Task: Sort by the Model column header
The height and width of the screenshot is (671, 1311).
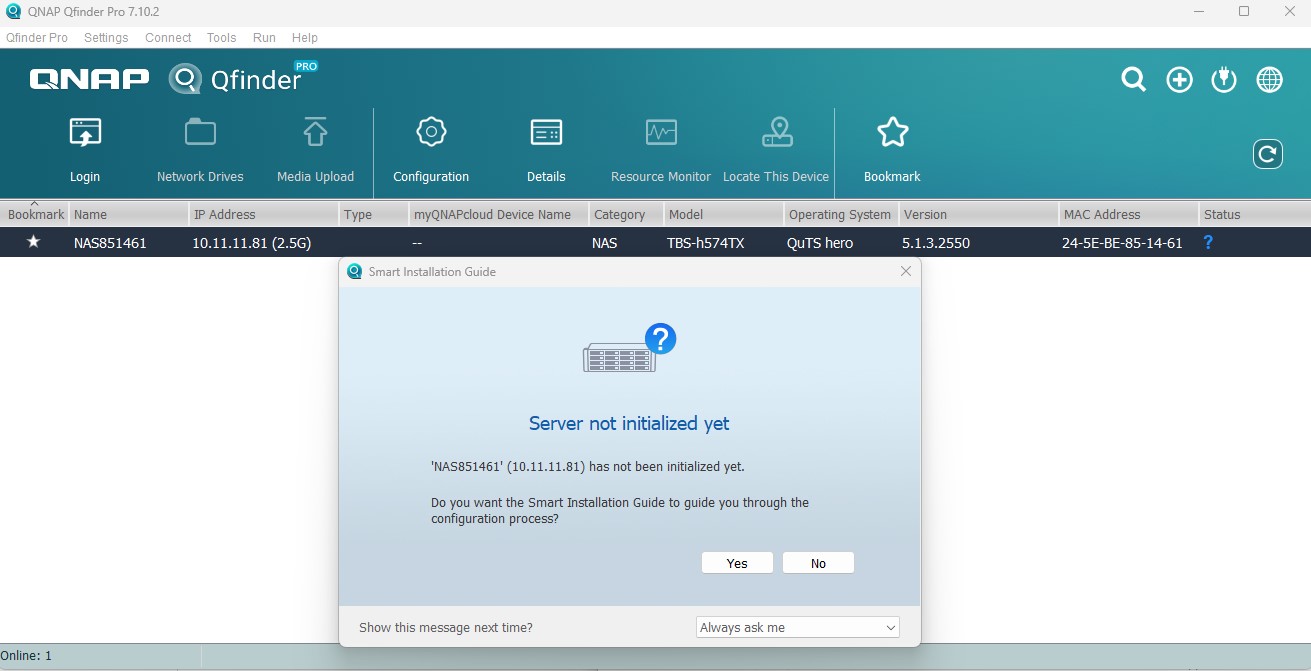Action: (724, 214)
